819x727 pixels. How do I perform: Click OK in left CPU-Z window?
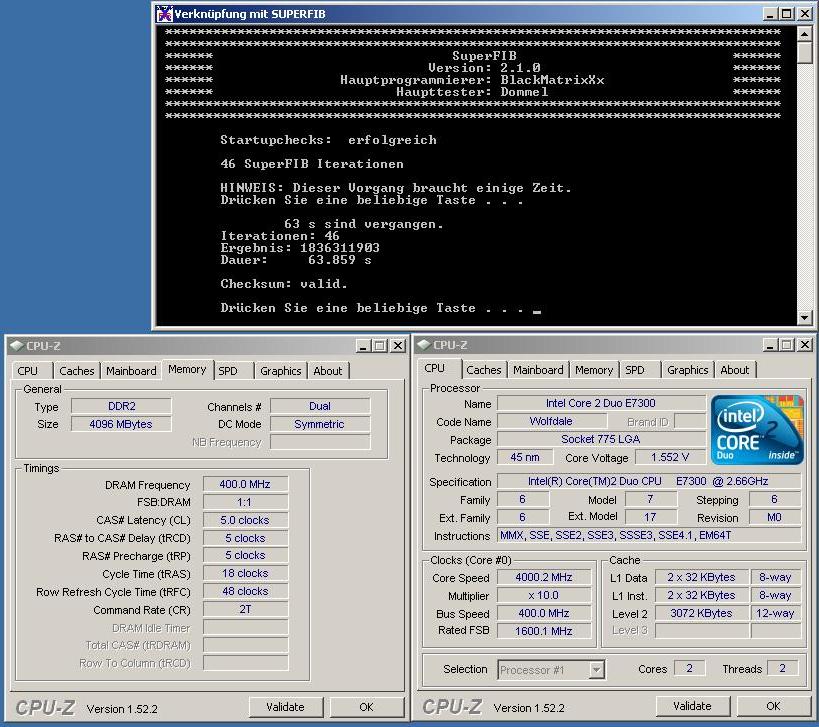pyautogui.click(x=366, y=707)
